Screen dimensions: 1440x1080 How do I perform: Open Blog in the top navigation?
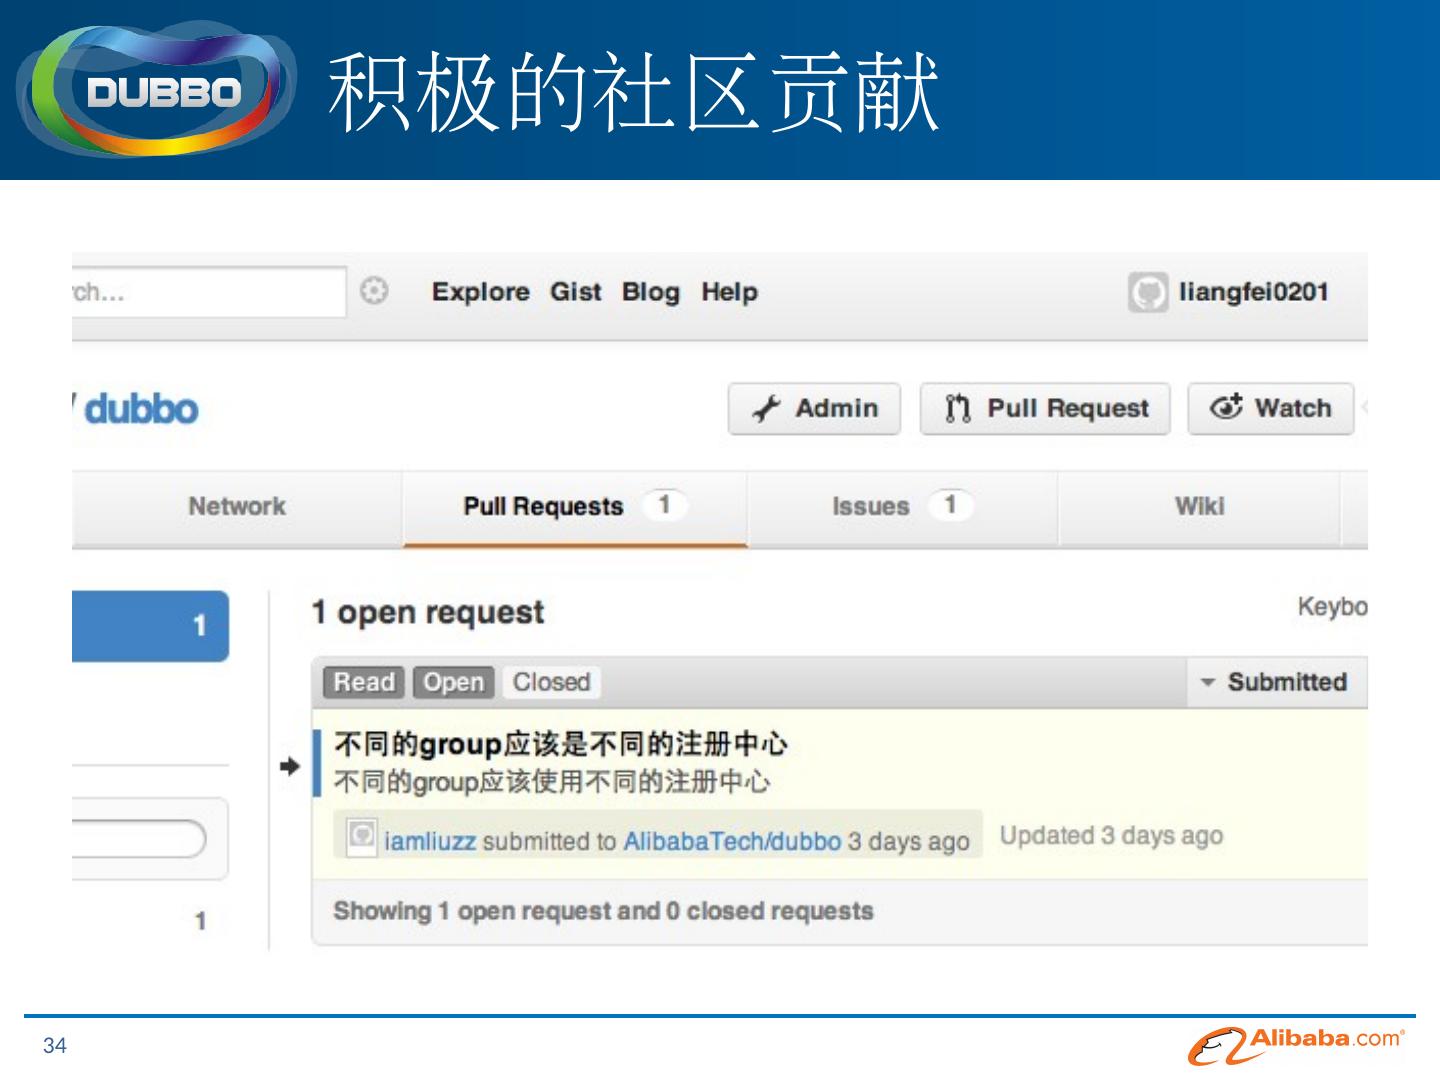click(650, 292)
